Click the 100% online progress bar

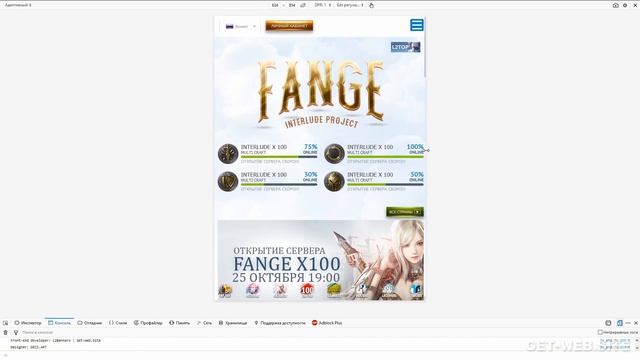(x=385, y=156)
